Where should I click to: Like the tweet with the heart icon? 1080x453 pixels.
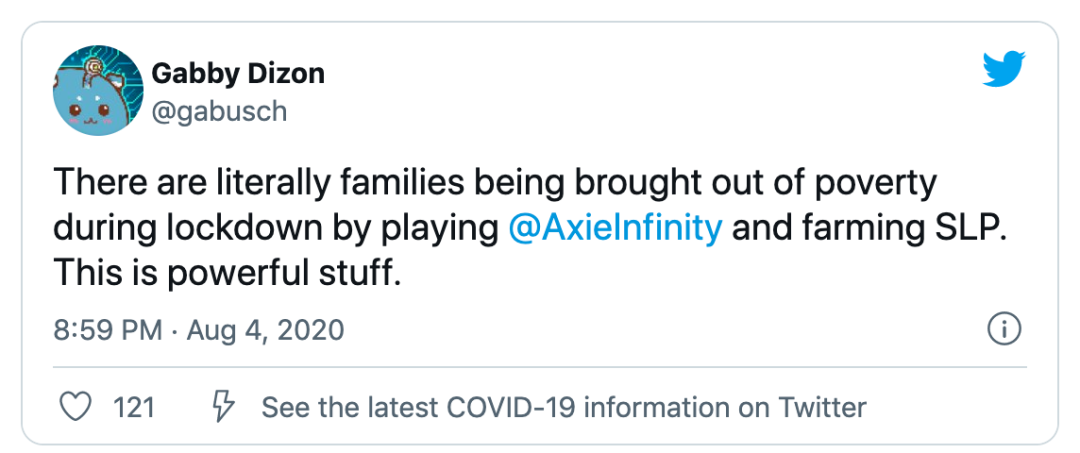(77, 407)
